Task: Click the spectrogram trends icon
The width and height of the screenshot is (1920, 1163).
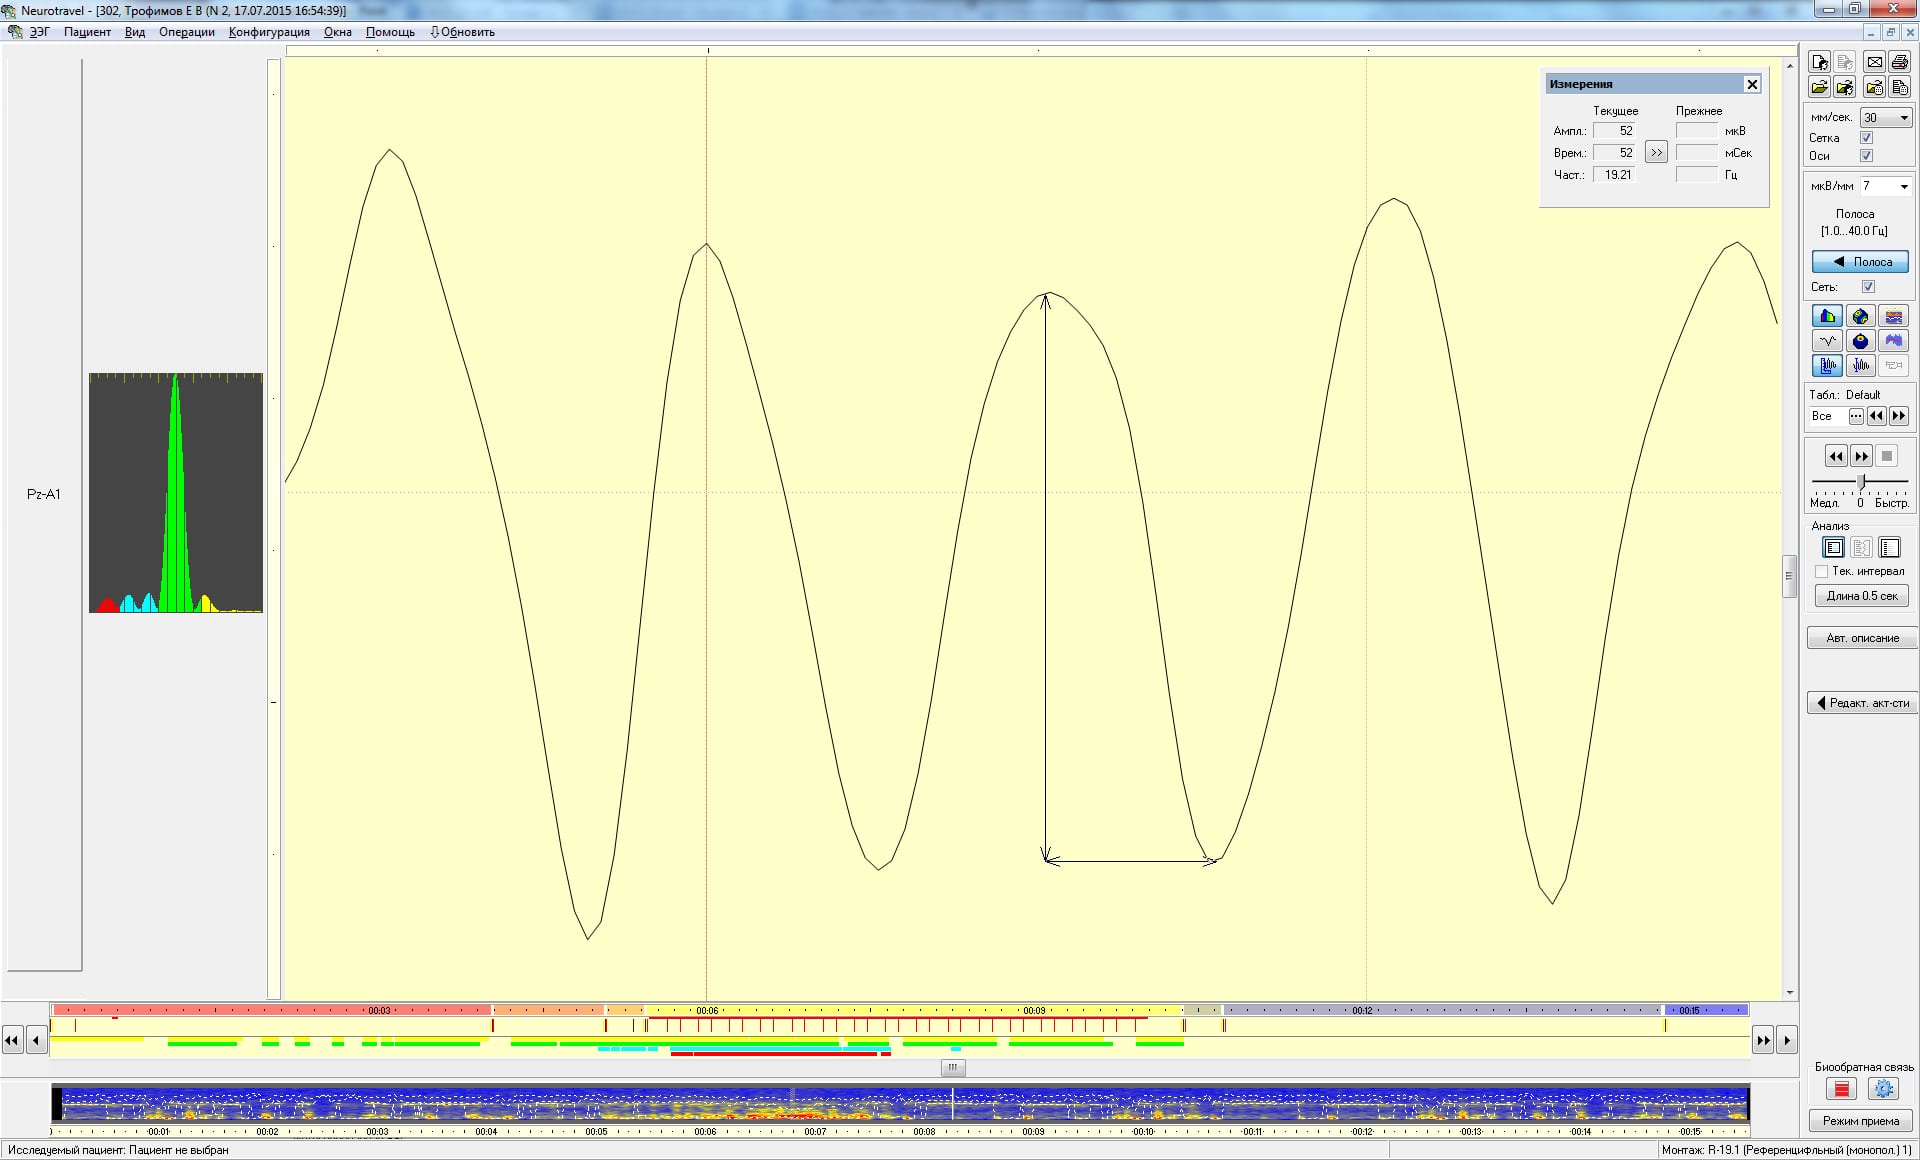Action: click(1893, 317)
